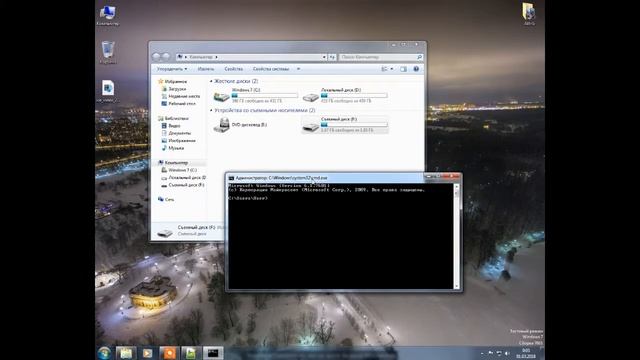The height and width of the screenshot is (360, 640).
Task: Click Explorer's Back navigation button
Action: click(x=156, y=57)
